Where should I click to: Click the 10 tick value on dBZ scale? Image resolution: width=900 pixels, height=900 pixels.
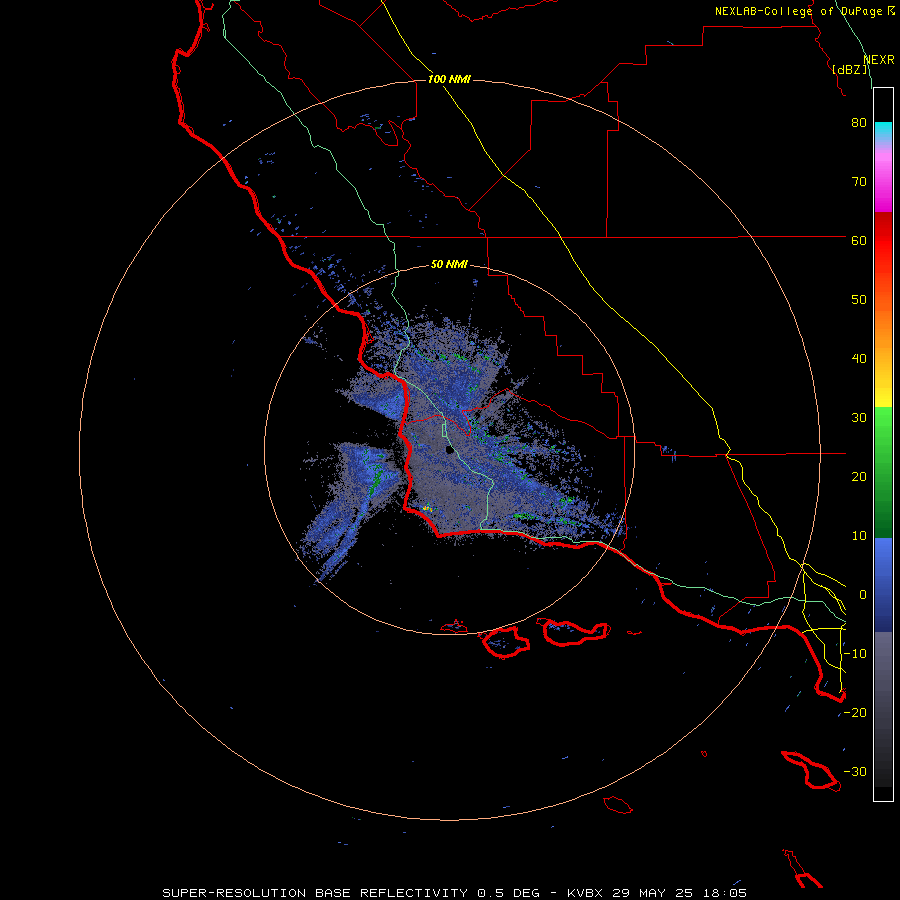click(859, 536)
